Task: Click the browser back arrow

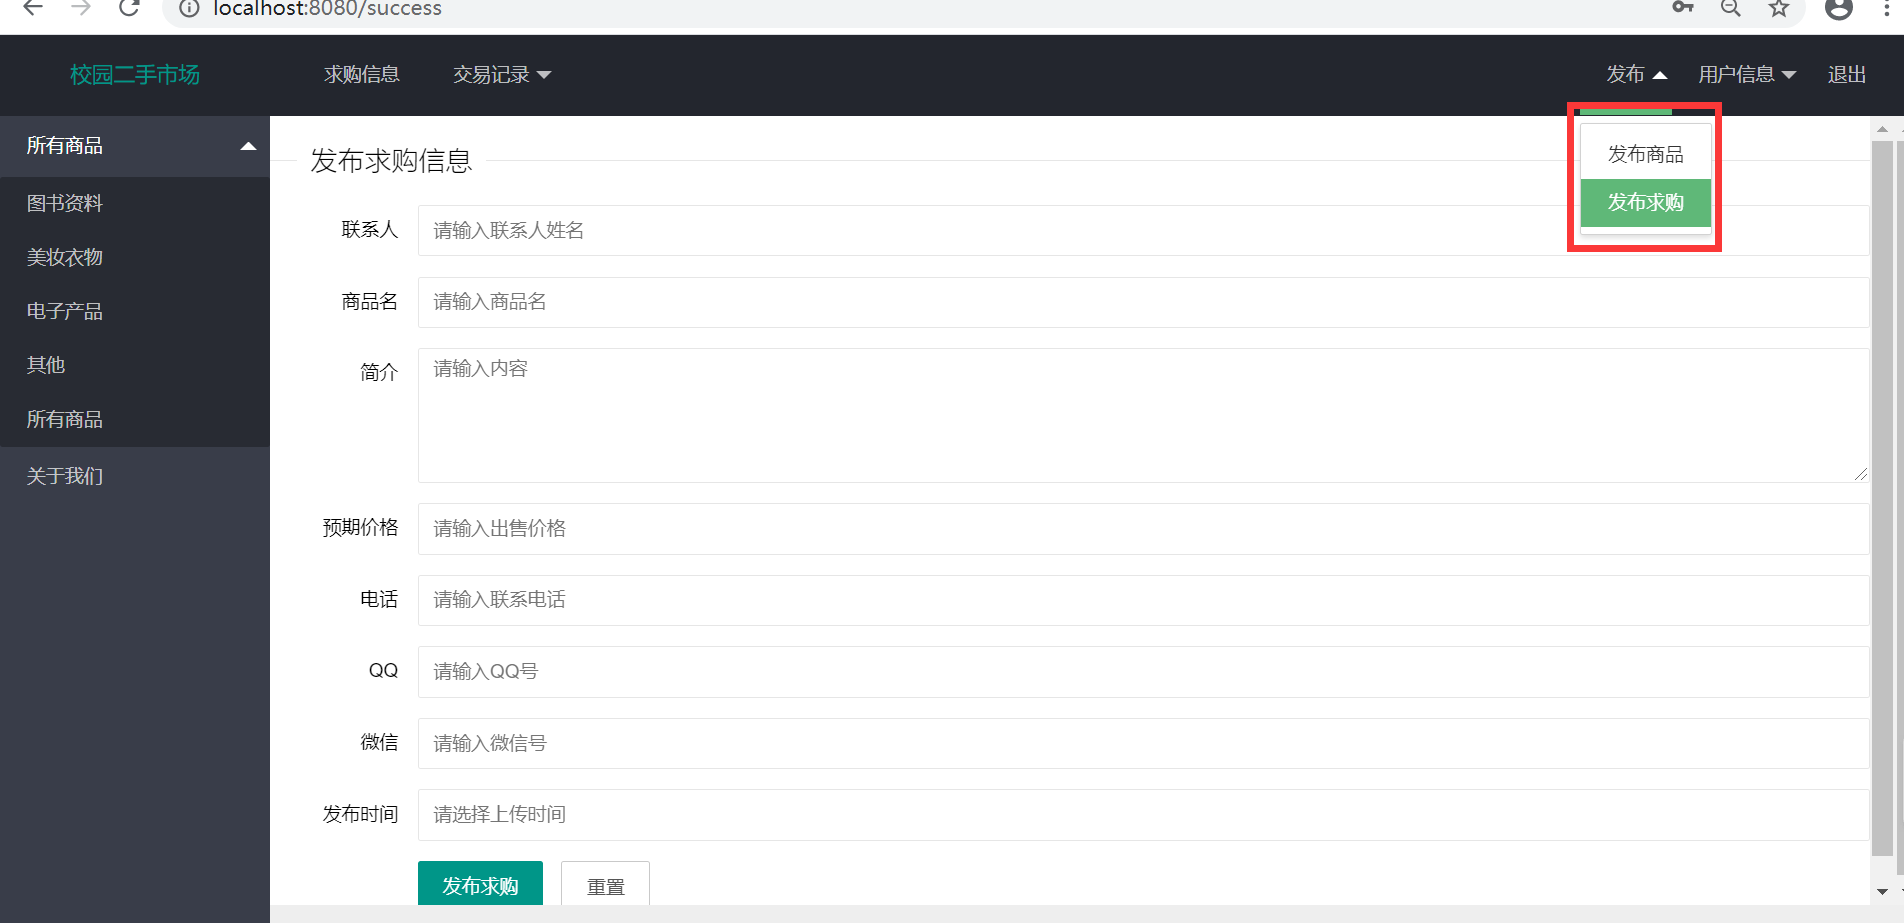Action: 33,8
